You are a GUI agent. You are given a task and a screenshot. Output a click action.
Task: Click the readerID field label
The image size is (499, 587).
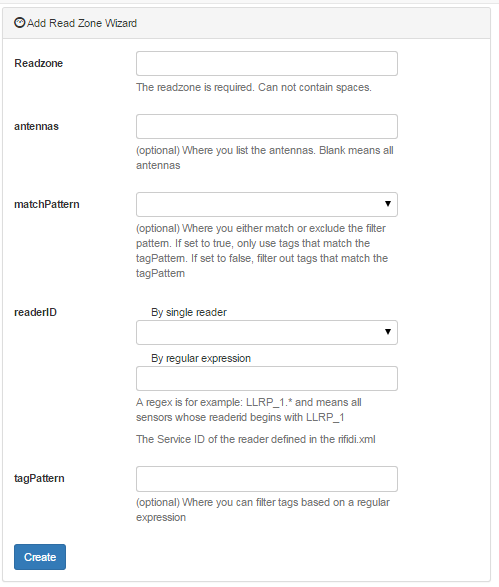click(36, 312)
